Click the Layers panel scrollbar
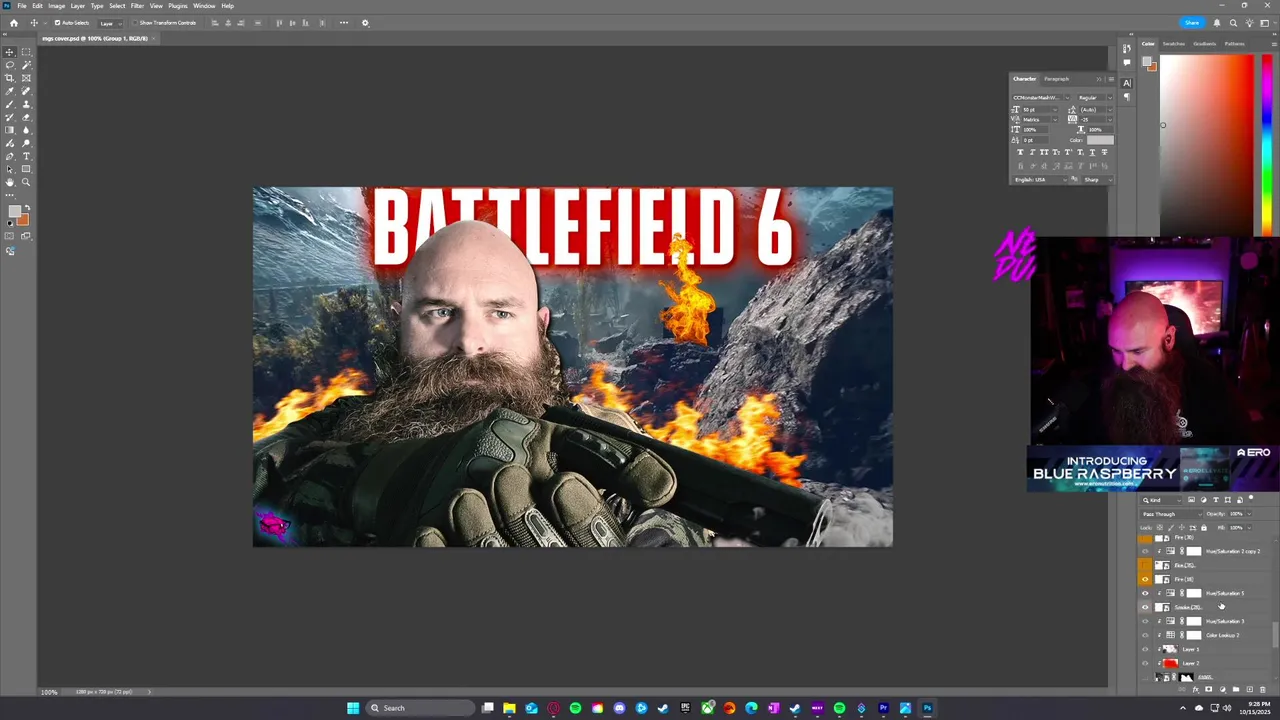Image resolution: width=1280 pixels, height=720 pixels. [1275, 635]
